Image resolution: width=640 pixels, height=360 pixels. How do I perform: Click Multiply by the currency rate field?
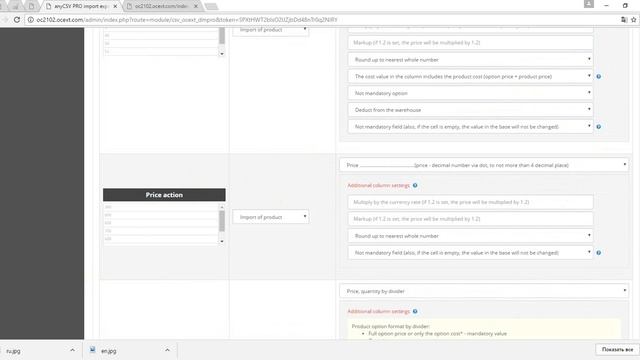tap(470, 202)
